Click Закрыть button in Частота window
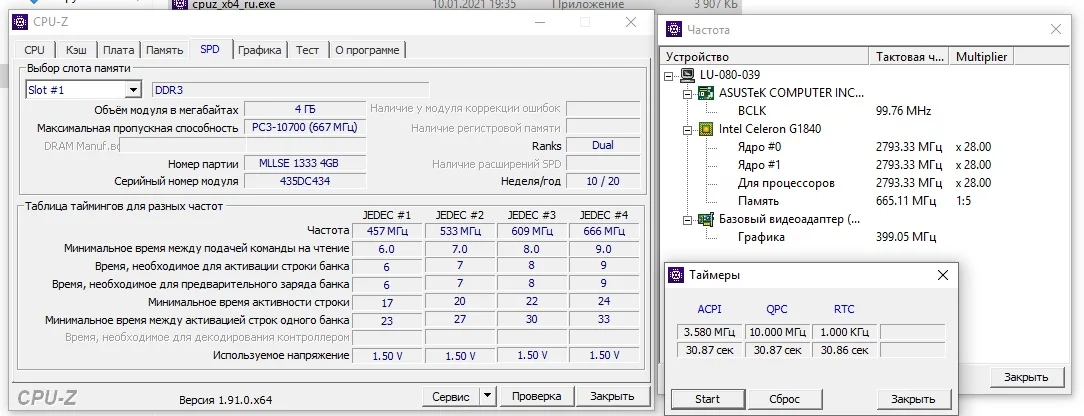This screenshot has width=1084, height=416. 1027,377
